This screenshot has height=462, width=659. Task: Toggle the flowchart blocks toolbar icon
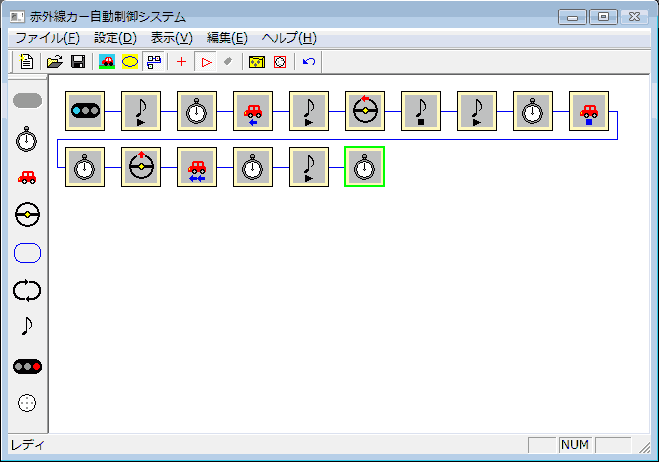154,62
